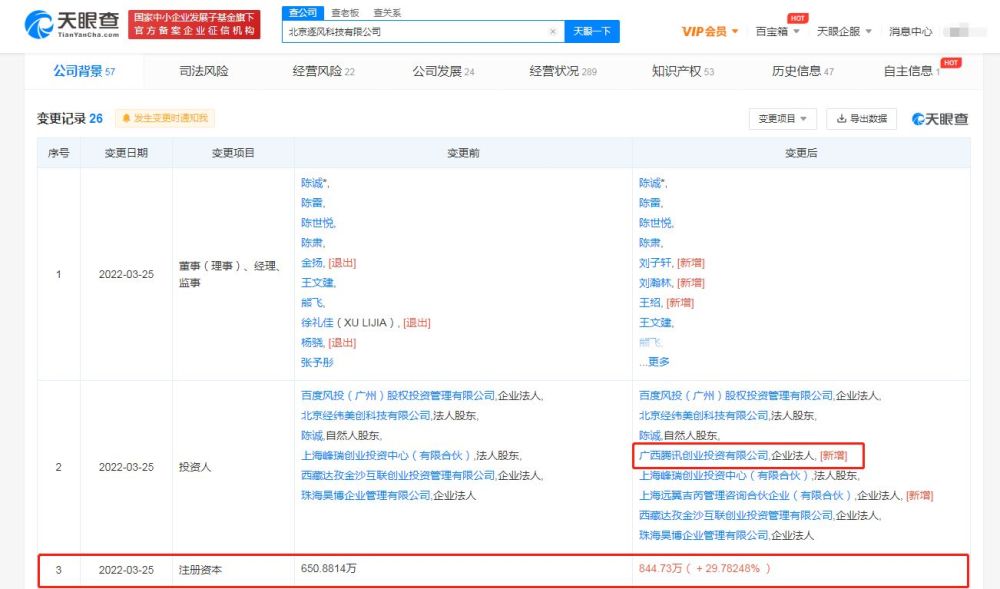Click the 变更日期 column header
Image resolution: width=1000 pixels, height=589 pixels.
pyautogui.click(x=126, y=153)
